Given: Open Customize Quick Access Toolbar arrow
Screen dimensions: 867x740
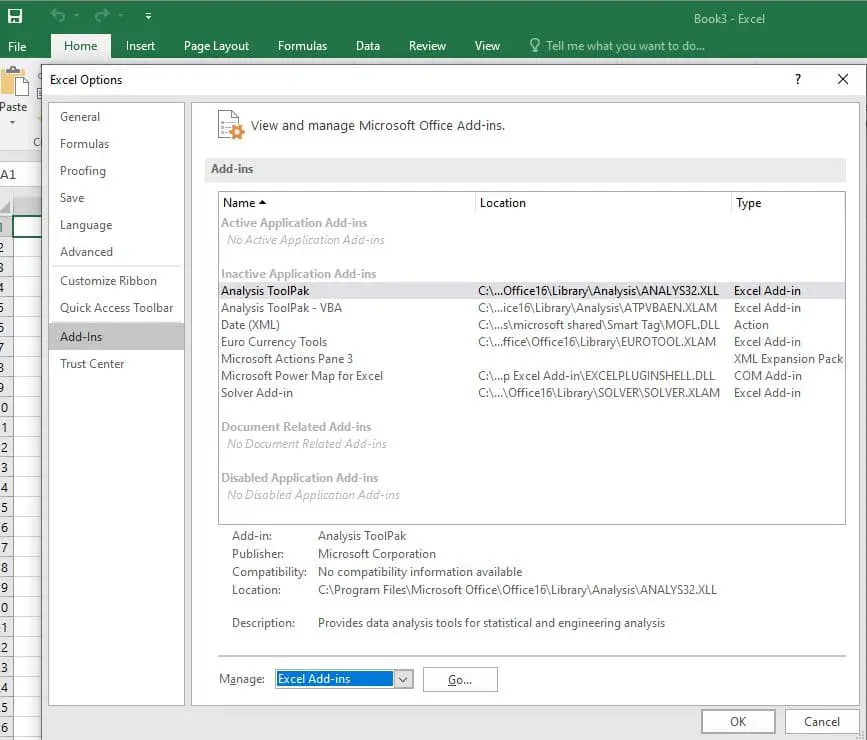Looking at the screenshot, I should click(x=148, y=17).
